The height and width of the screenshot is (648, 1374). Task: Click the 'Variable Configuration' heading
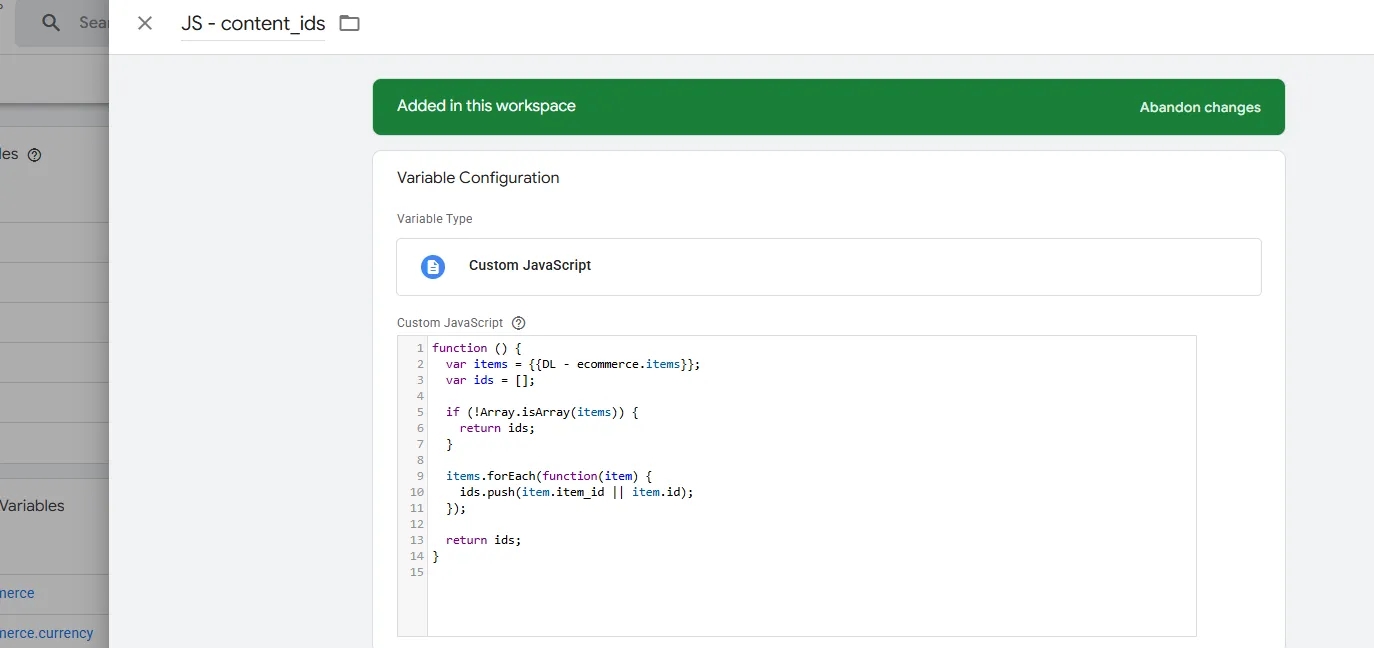(x=478, y=178)
